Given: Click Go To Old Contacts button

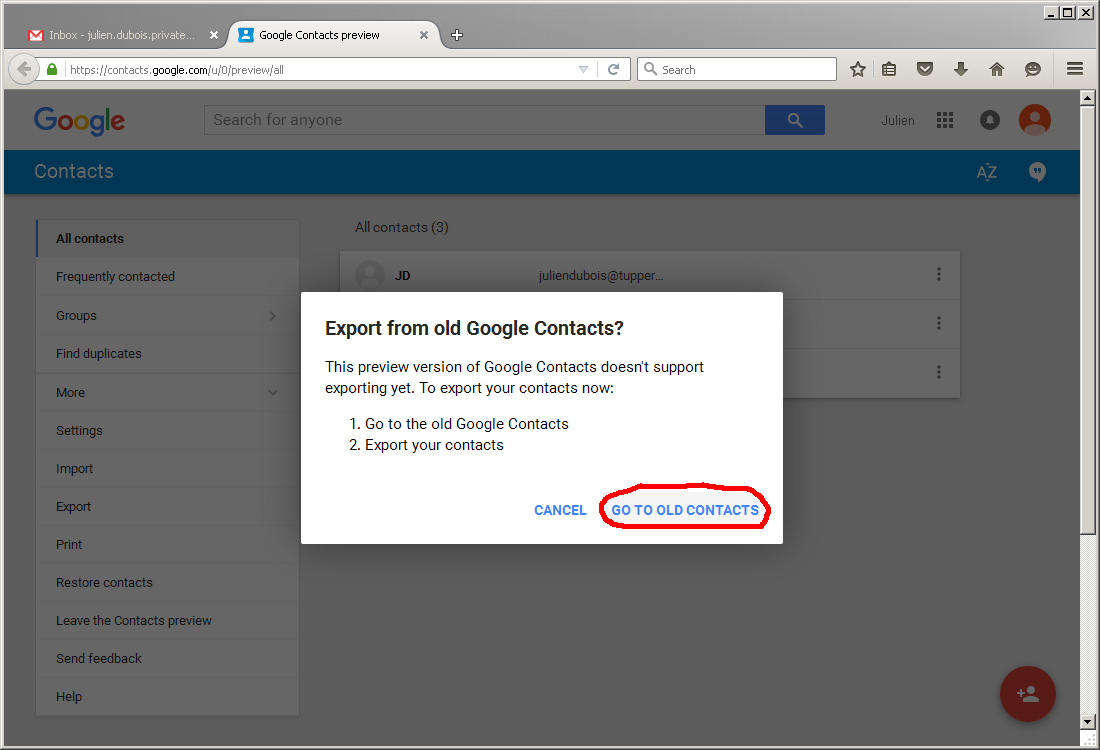Looking at the screenshot, I should point(685,510).
